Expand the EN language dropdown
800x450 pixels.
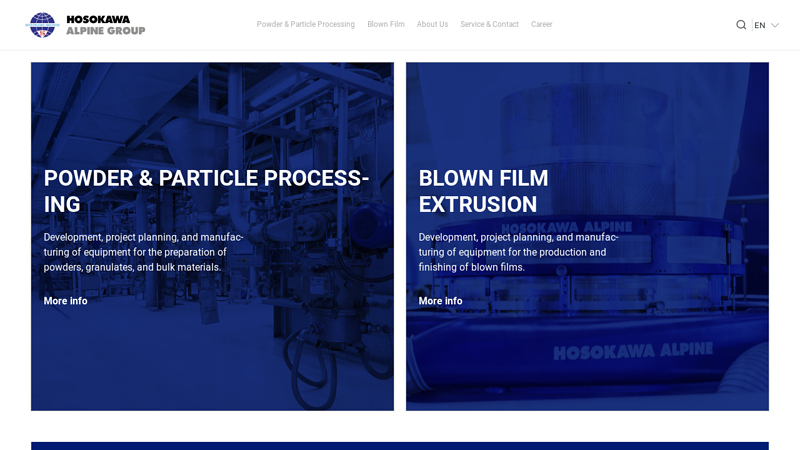click(x=766, y=25)
